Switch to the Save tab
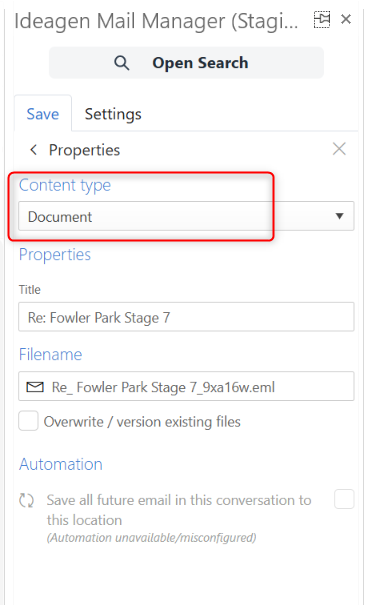Screen dimensions: 366x605 point(43,114)
